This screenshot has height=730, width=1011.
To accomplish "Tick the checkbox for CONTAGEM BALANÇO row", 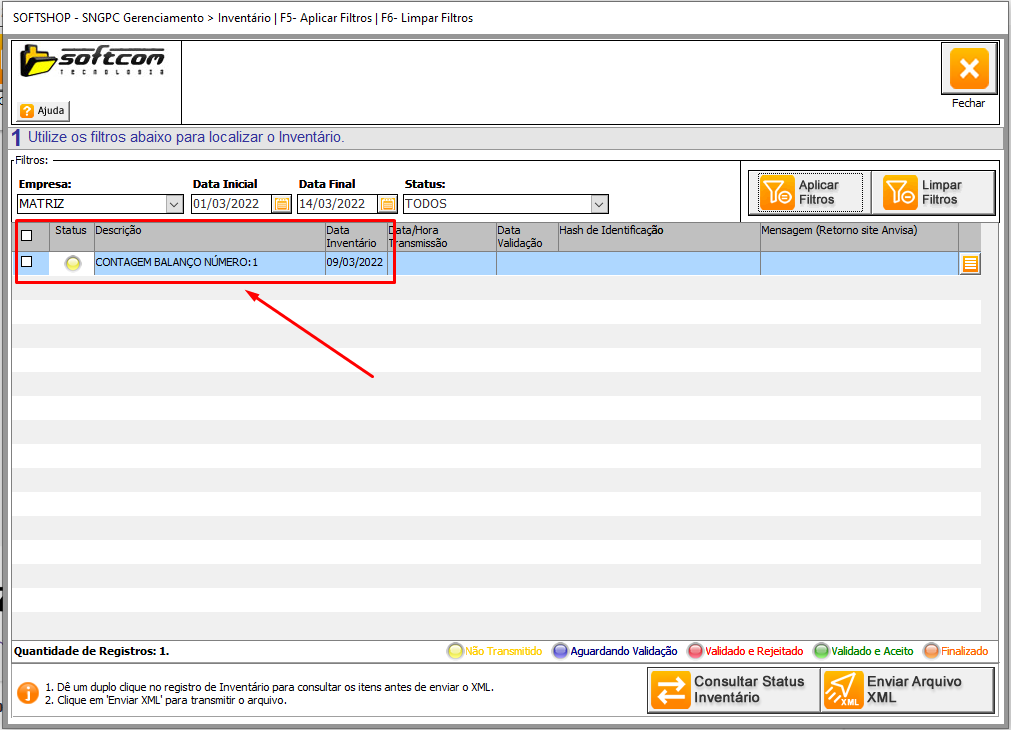I will point(27,262).
